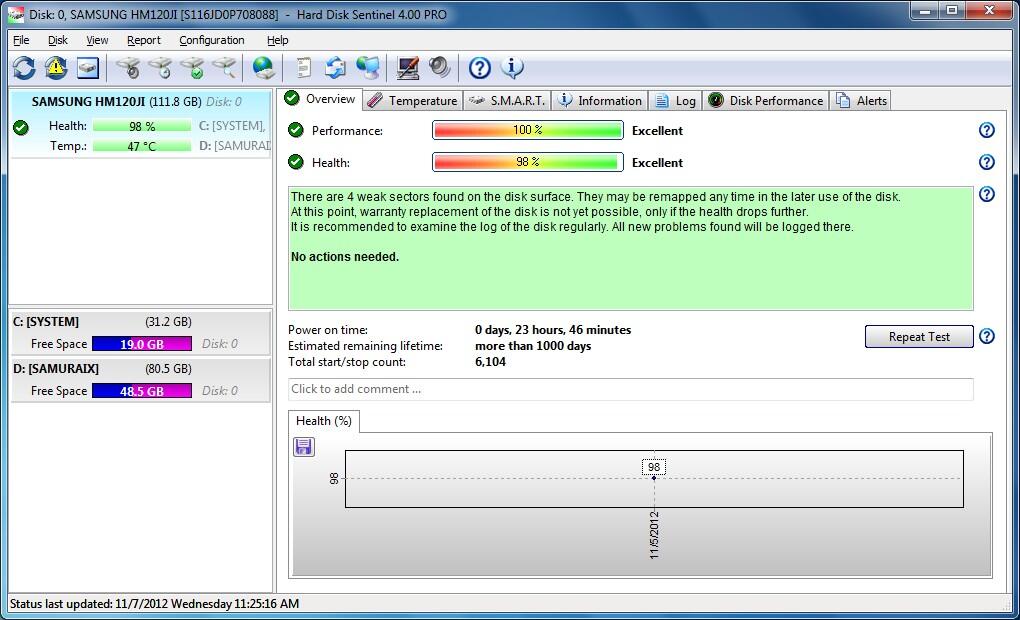Click the help icon beside Performance bar
Screen dimensions: 1020x620
click(987, 130)
